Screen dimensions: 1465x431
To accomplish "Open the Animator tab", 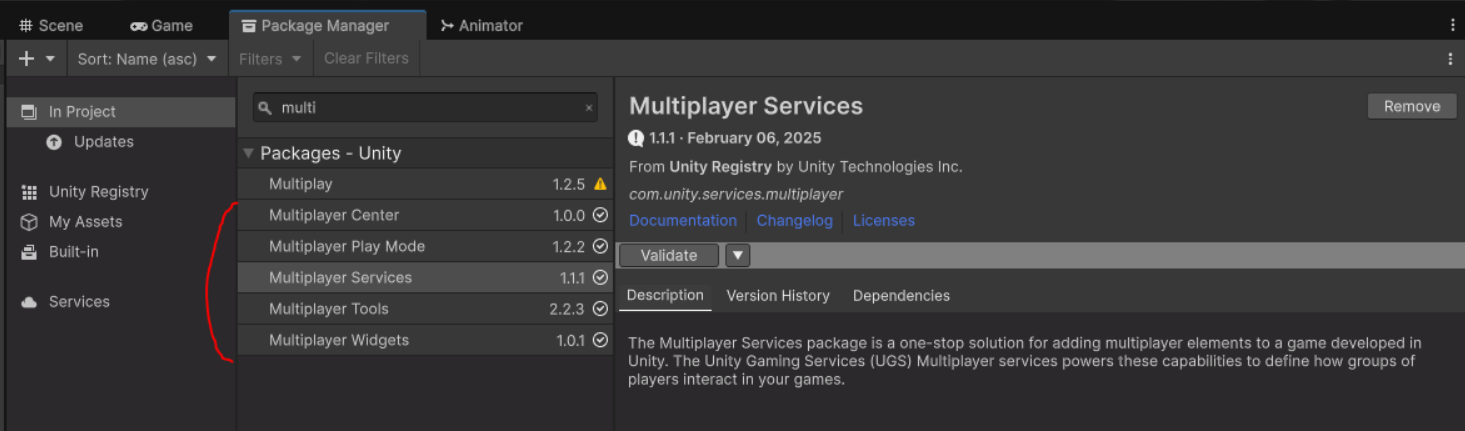I will click(x=481, y=25).
